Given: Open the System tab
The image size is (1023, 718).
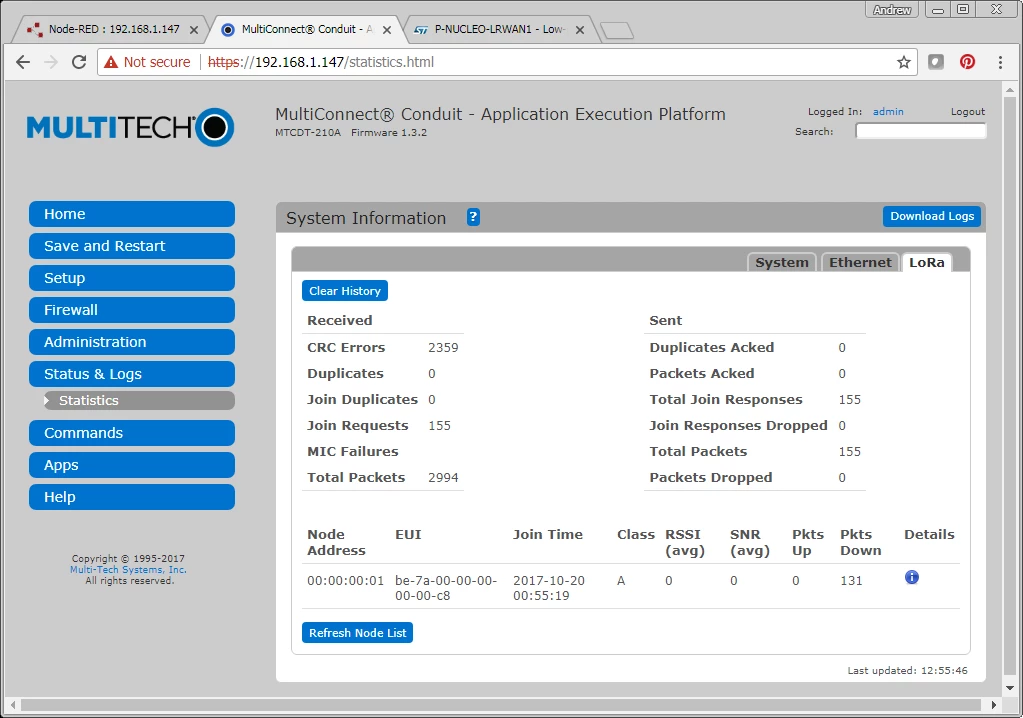Looking at the screenshot, I should coord(782,262).
